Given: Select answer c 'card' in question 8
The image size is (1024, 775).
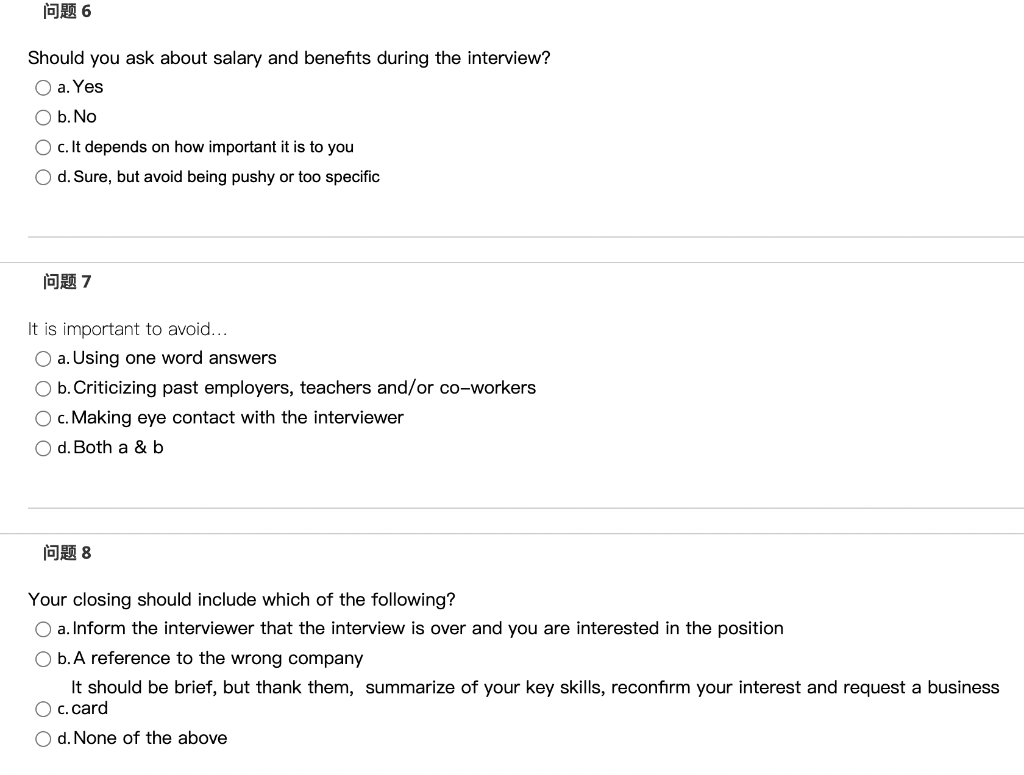Looking at the screenshot, I should (43, 709).
